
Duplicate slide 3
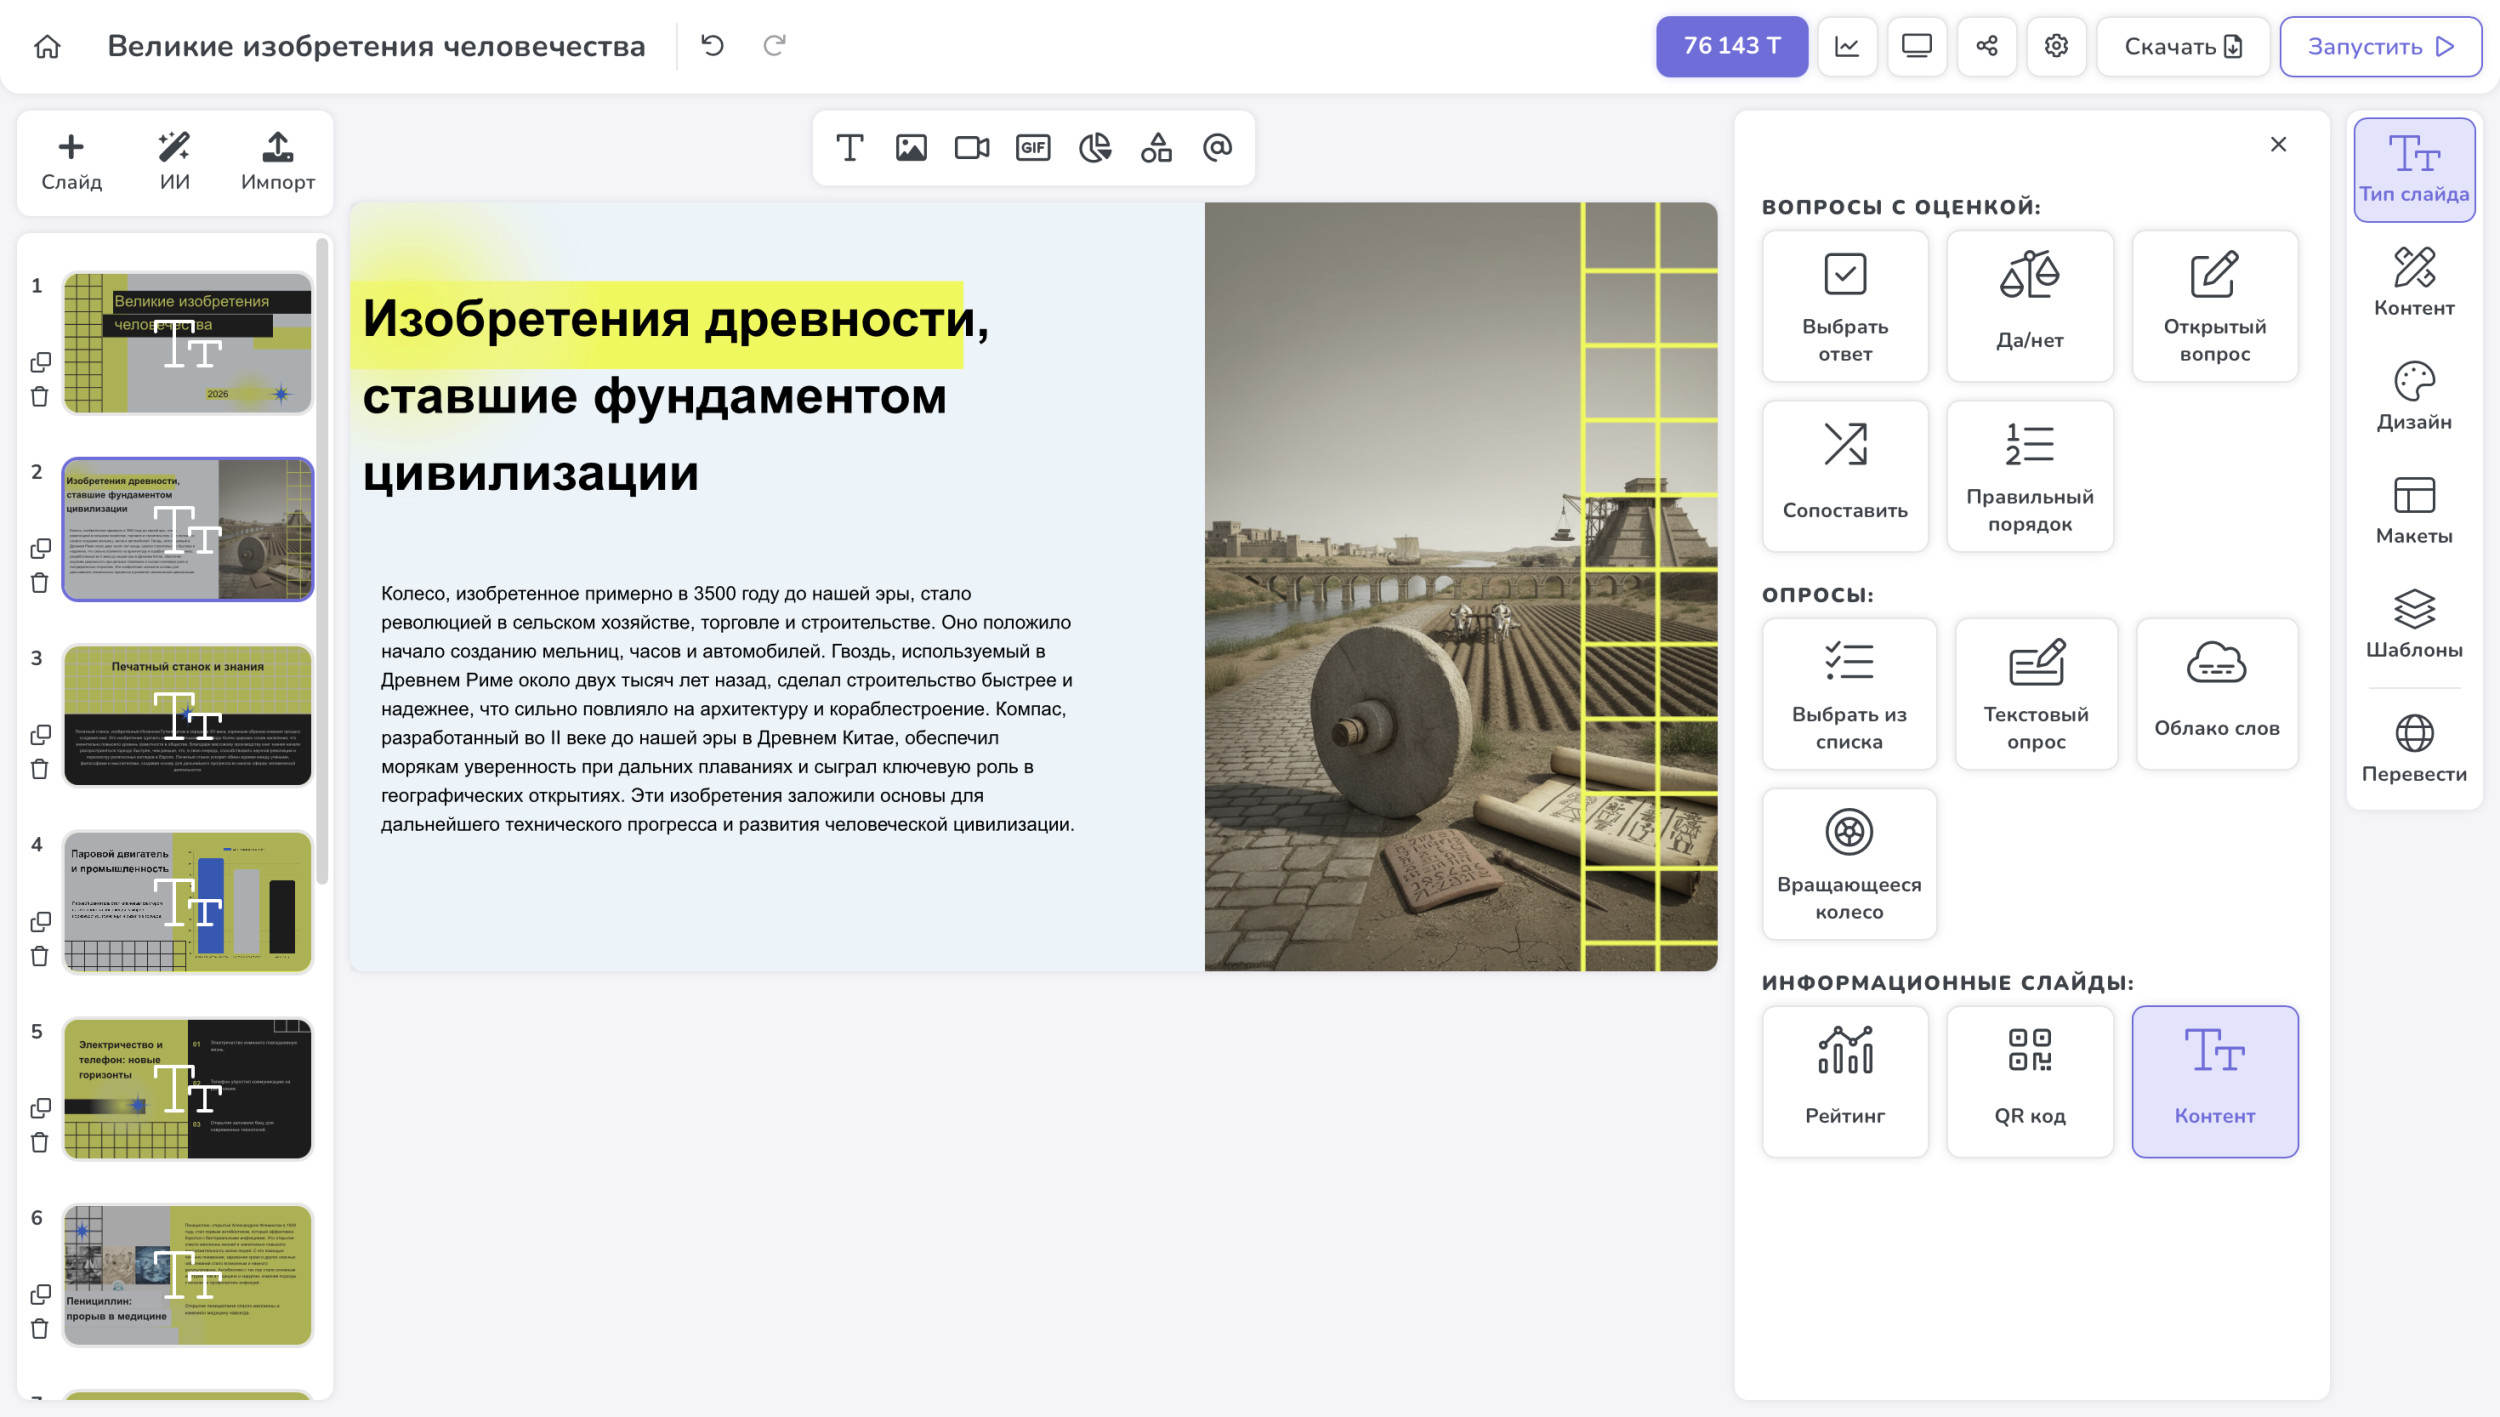[40, 735]
